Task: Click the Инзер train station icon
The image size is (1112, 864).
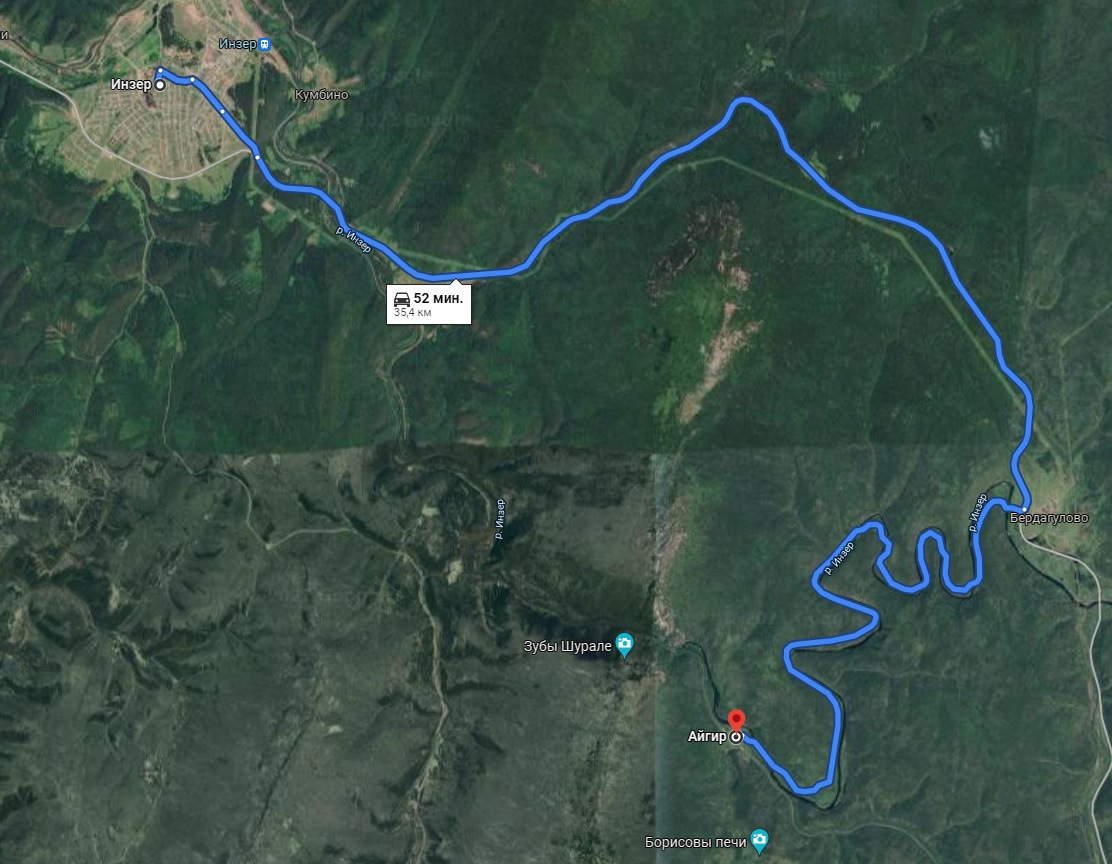Action: 265,44
